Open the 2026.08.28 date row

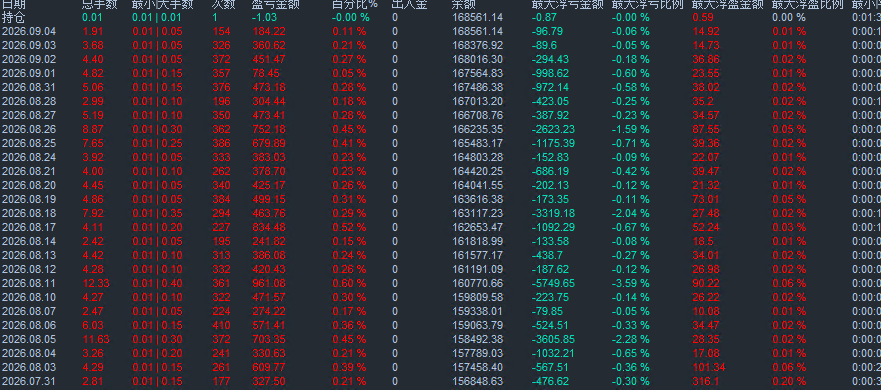point(29,102)
